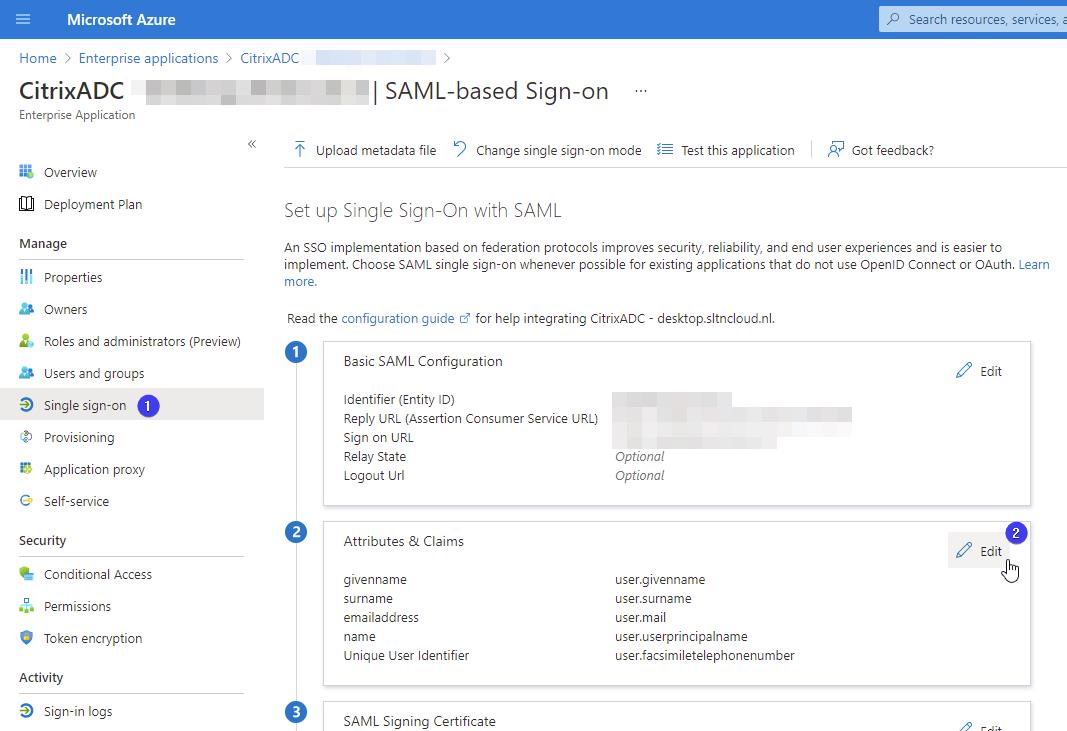Go to Self-service page
The height and width of the screenshot is (731, 1067).
[76, 501]
